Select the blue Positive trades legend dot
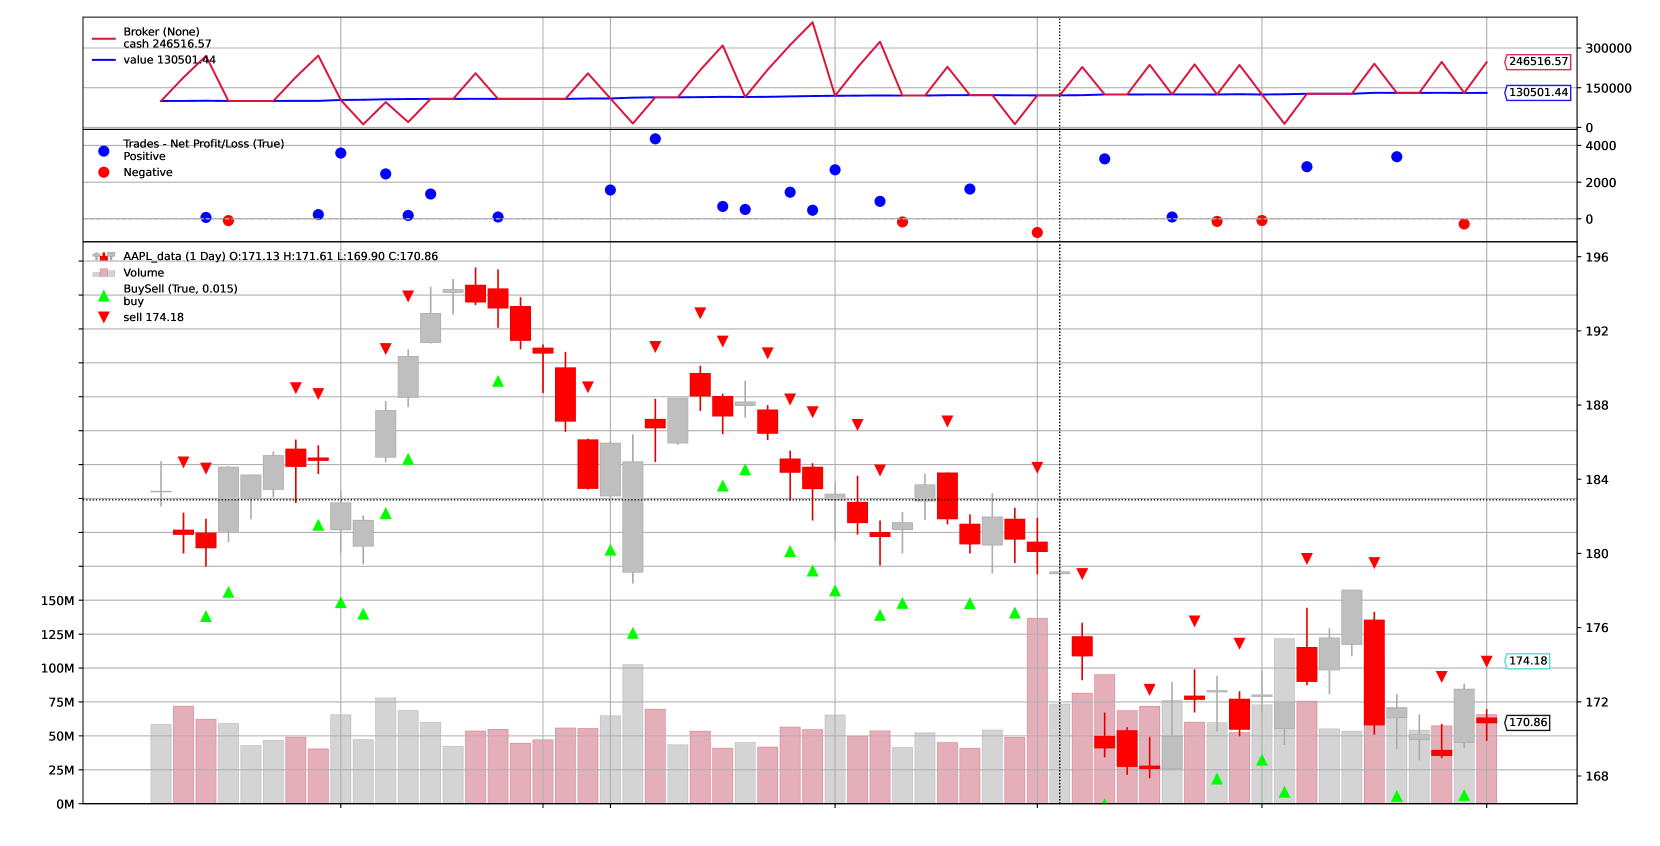The width and height of the screenshot is (1660, 846). pos(104,151)
